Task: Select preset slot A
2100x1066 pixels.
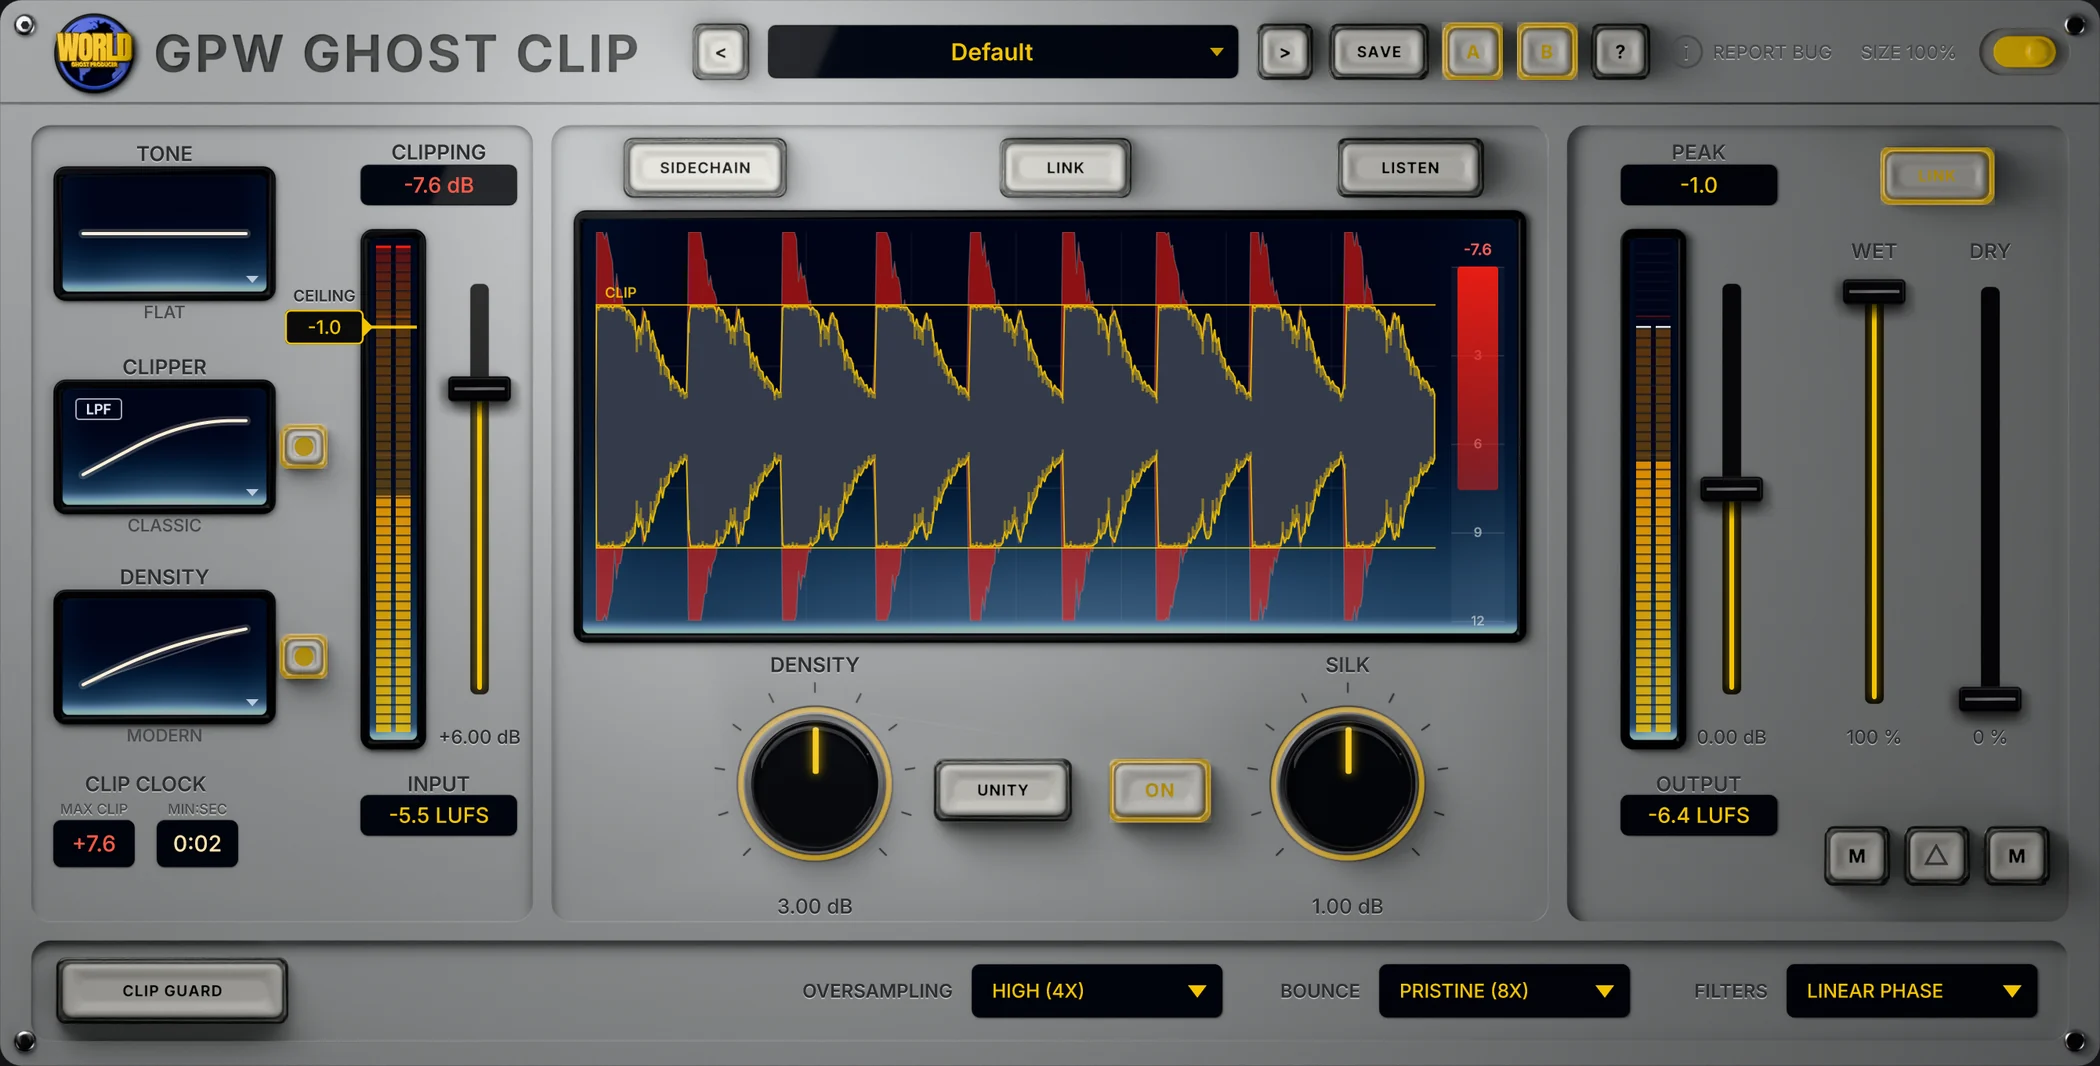Action: pos(1472,52)
